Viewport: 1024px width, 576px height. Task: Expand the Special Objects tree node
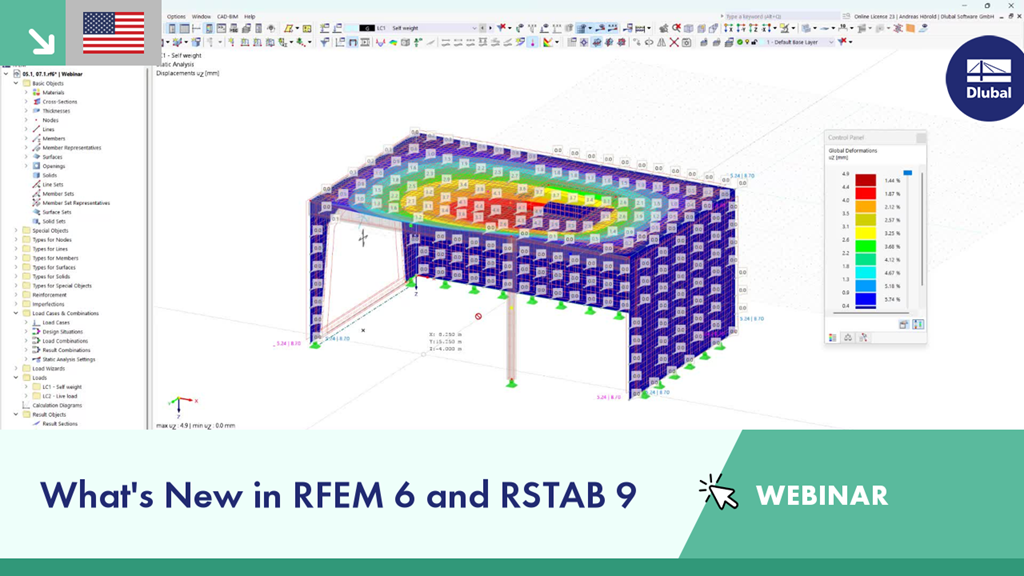pyautogui.click(x=16, y=231)
